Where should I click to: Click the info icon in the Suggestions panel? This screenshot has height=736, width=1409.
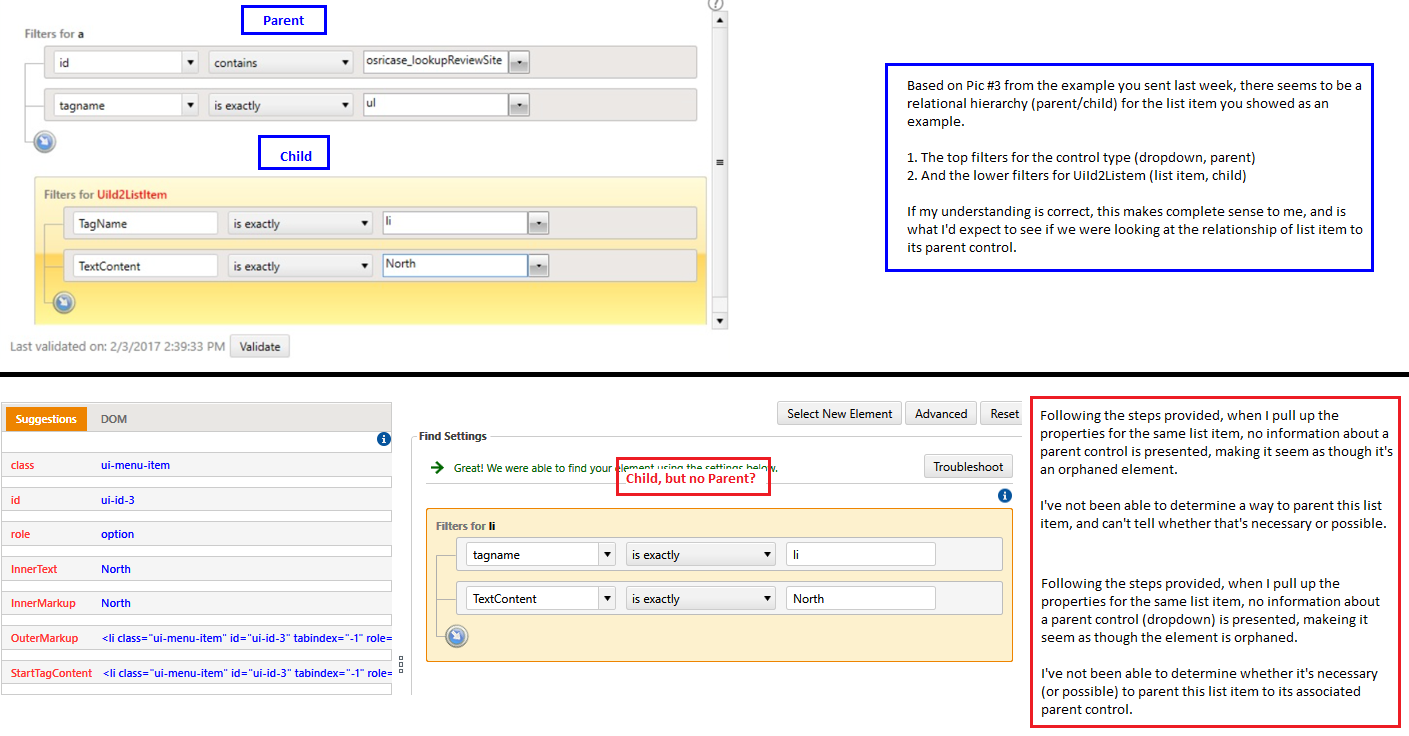pyautogui.click(x=383, y=439)
